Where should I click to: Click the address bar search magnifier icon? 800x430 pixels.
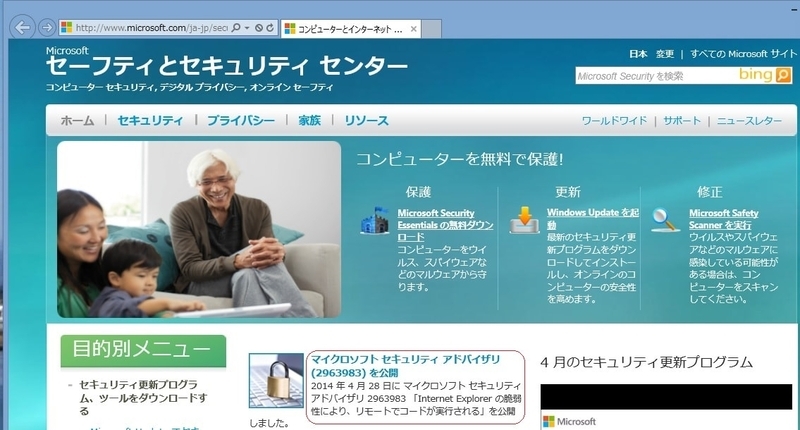[236, 28]
